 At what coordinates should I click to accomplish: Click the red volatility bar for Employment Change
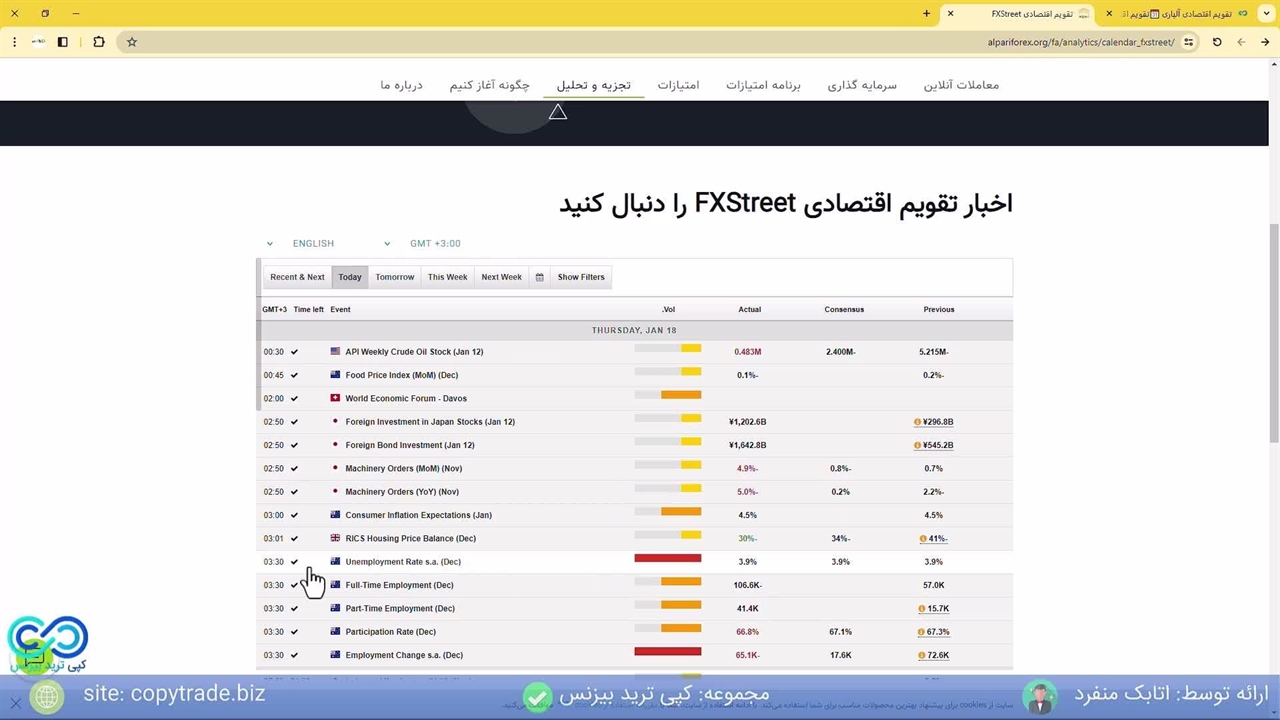tap(667, 652)
